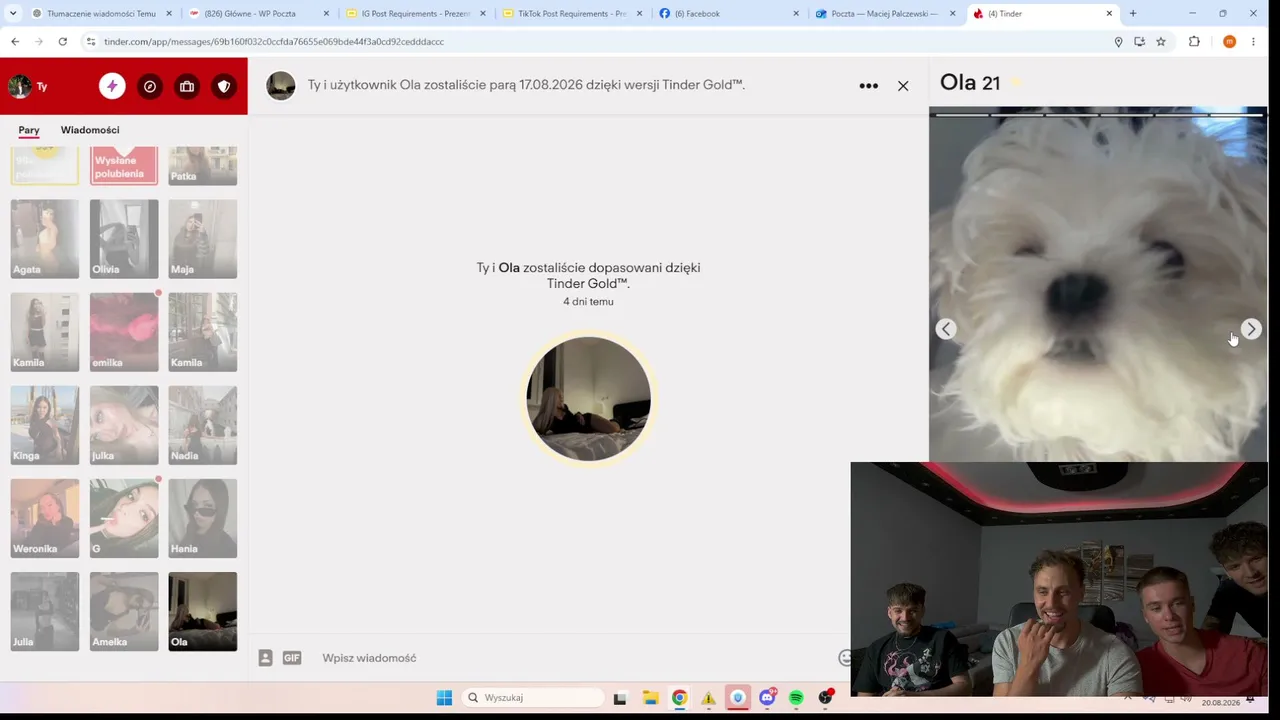Expand the Chrome tab search dropdown
1280x720 pixels.
pos(12,14)
